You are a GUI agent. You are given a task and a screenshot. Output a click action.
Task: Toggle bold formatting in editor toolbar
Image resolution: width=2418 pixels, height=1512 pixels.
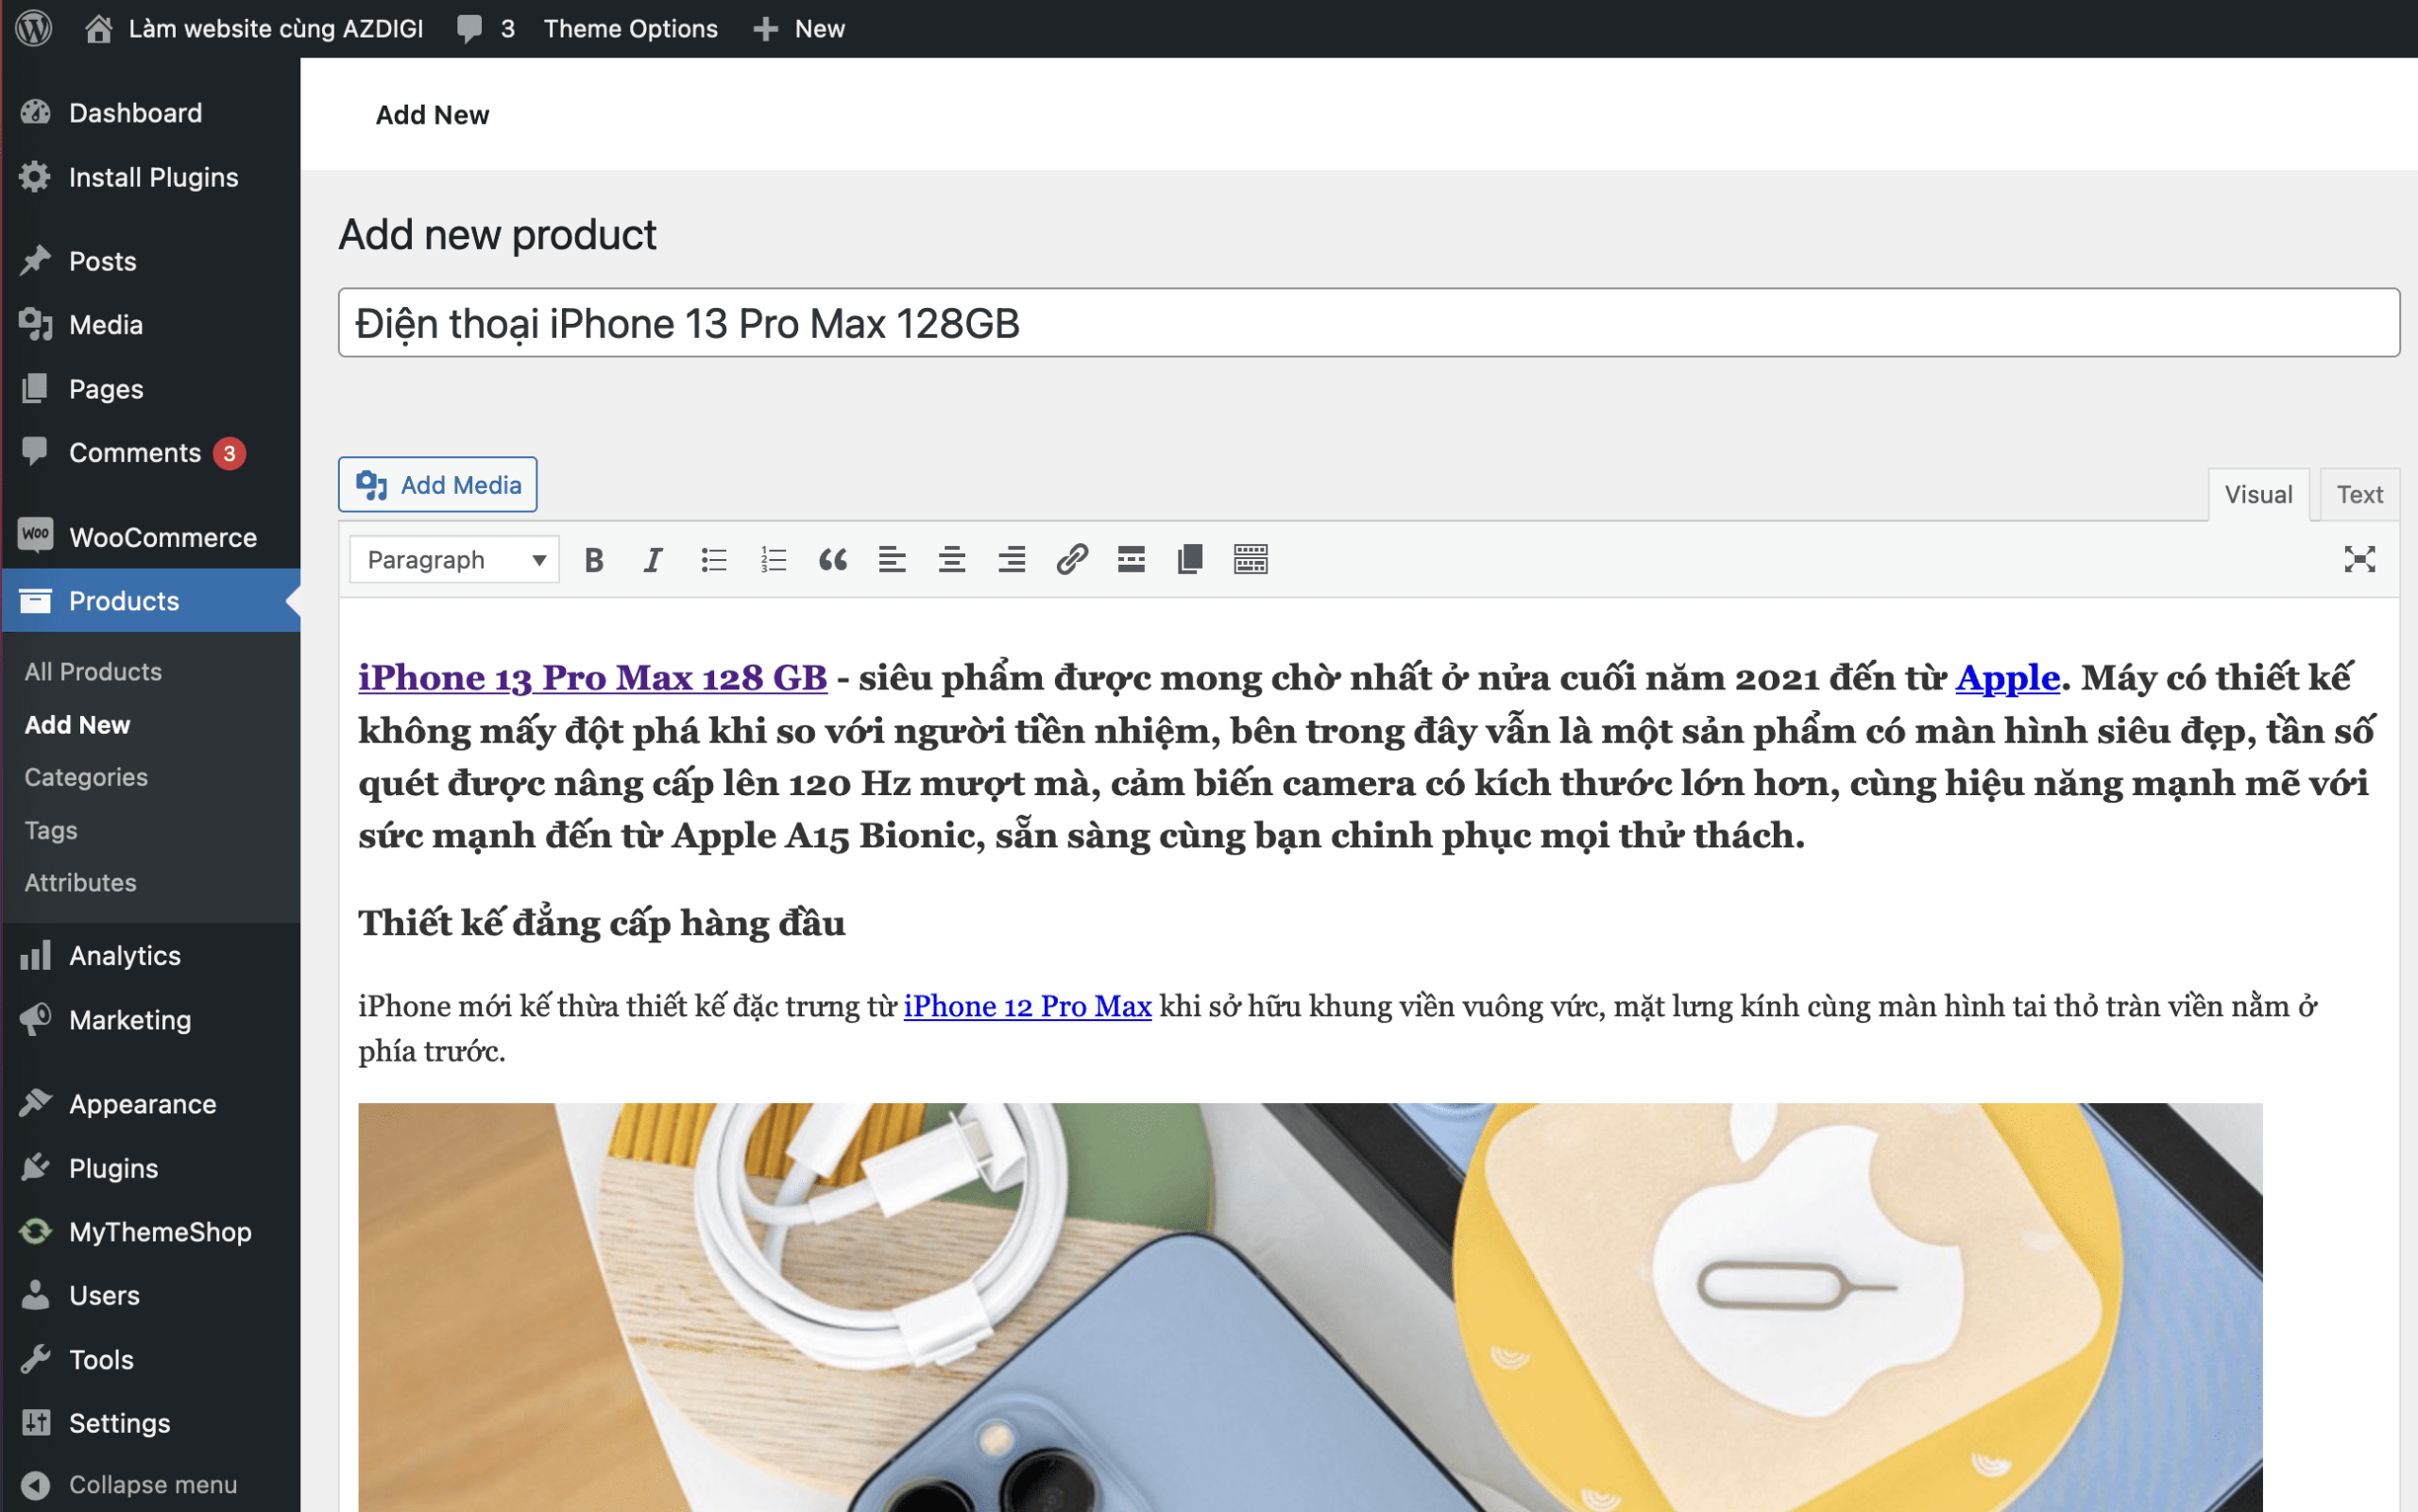pos(594,560)
